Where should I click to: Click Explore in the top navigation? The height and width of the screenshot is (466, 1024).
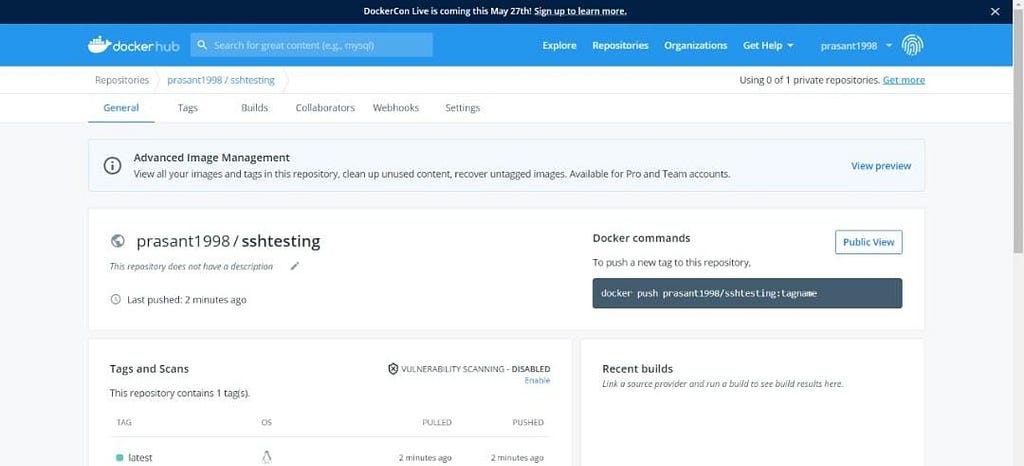(x=559, y=46)
